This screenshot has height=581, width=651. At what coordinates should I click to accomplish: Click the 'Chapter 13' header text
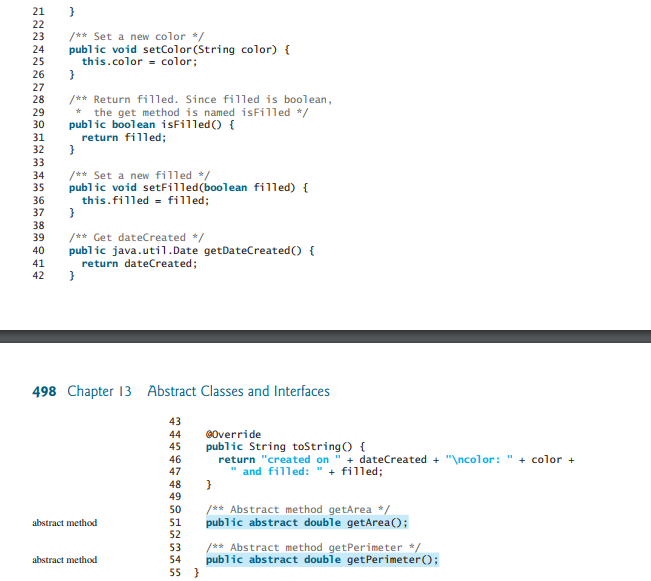tap(100, 391)
